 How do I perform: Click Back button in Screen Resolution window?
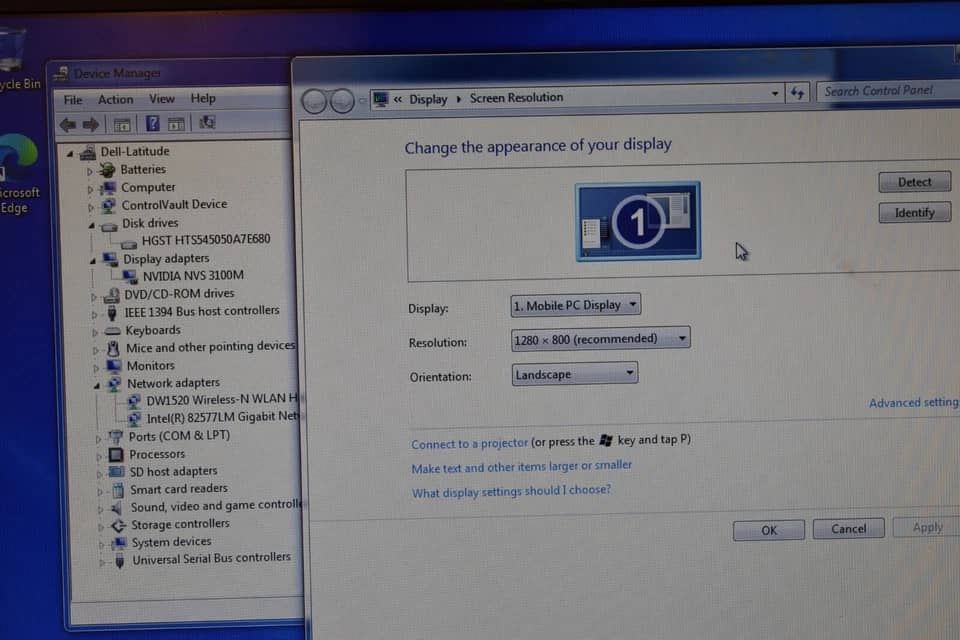[x=314, y=100]
